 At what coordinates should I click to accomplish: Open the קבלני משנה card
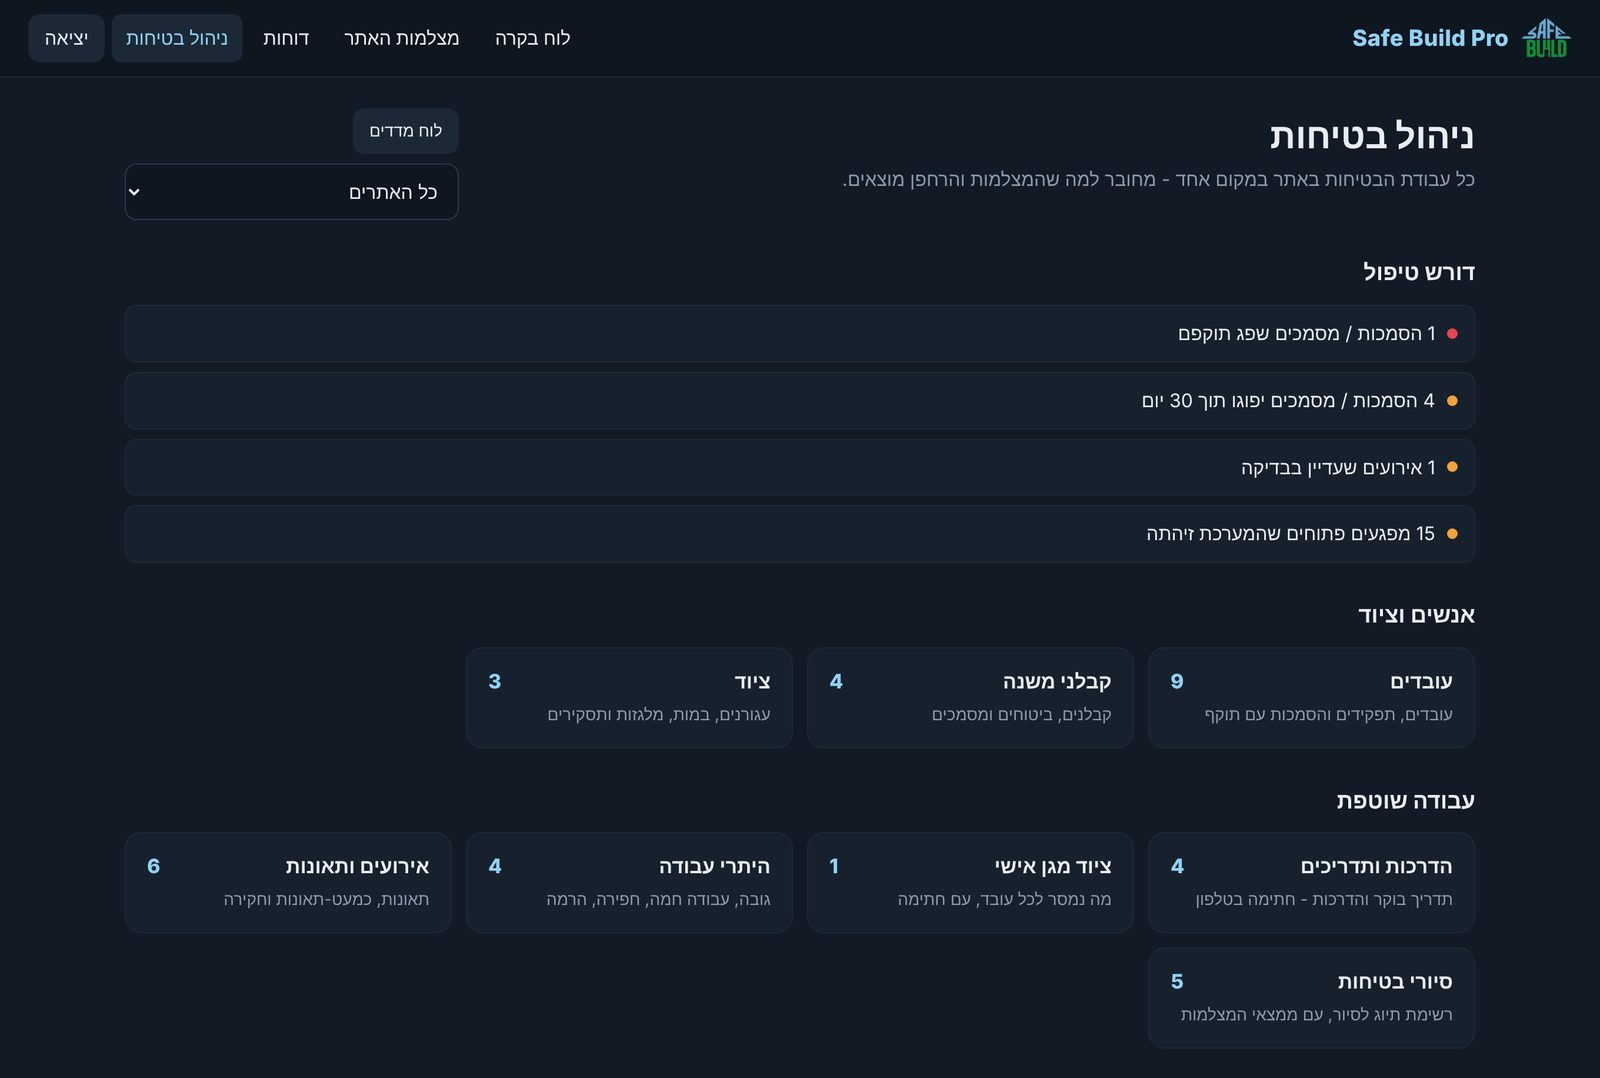click(970, 697)
